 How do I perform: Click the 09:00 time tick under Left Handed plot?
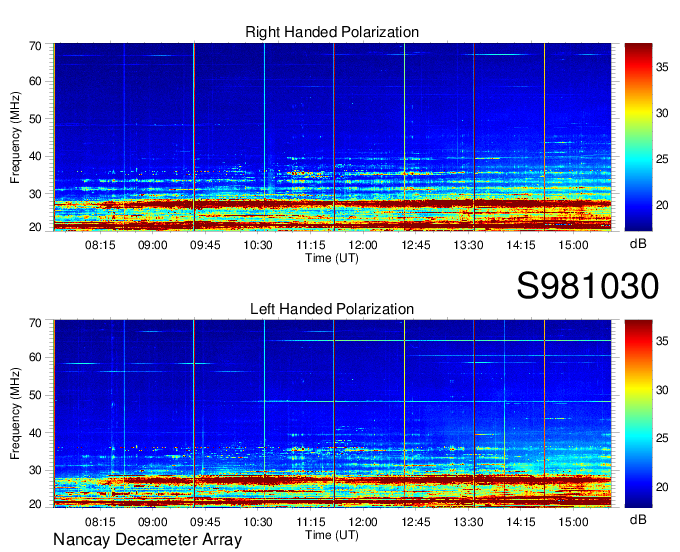coord(153,522)
